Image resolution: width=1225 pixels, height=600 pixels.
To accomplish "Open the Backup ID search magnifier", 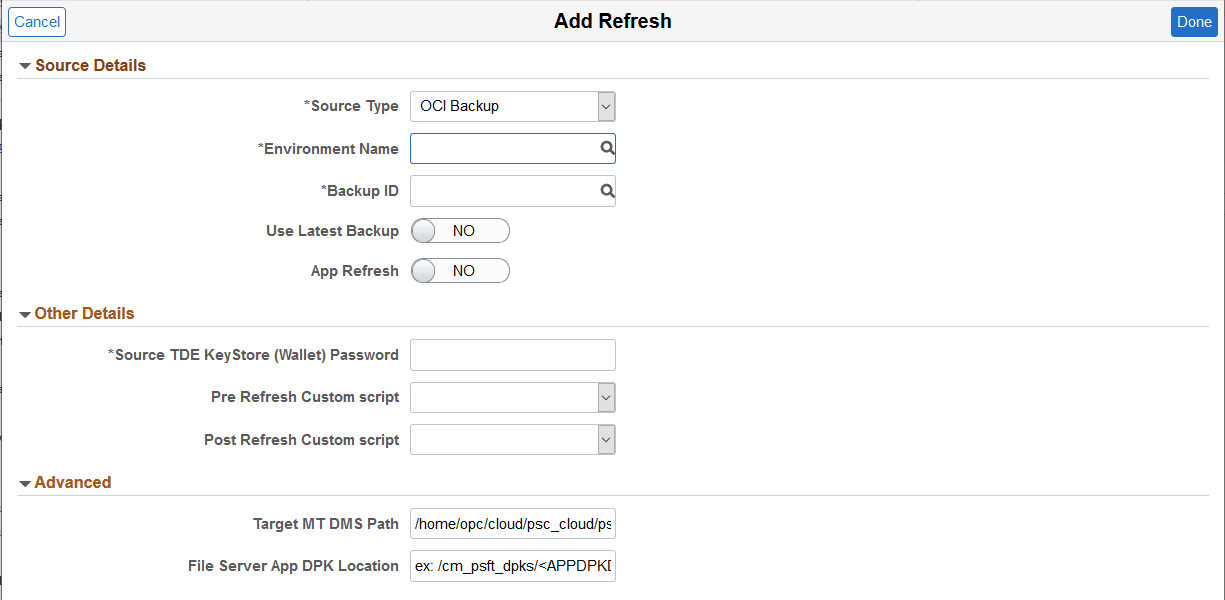I will tap(607, 190).
